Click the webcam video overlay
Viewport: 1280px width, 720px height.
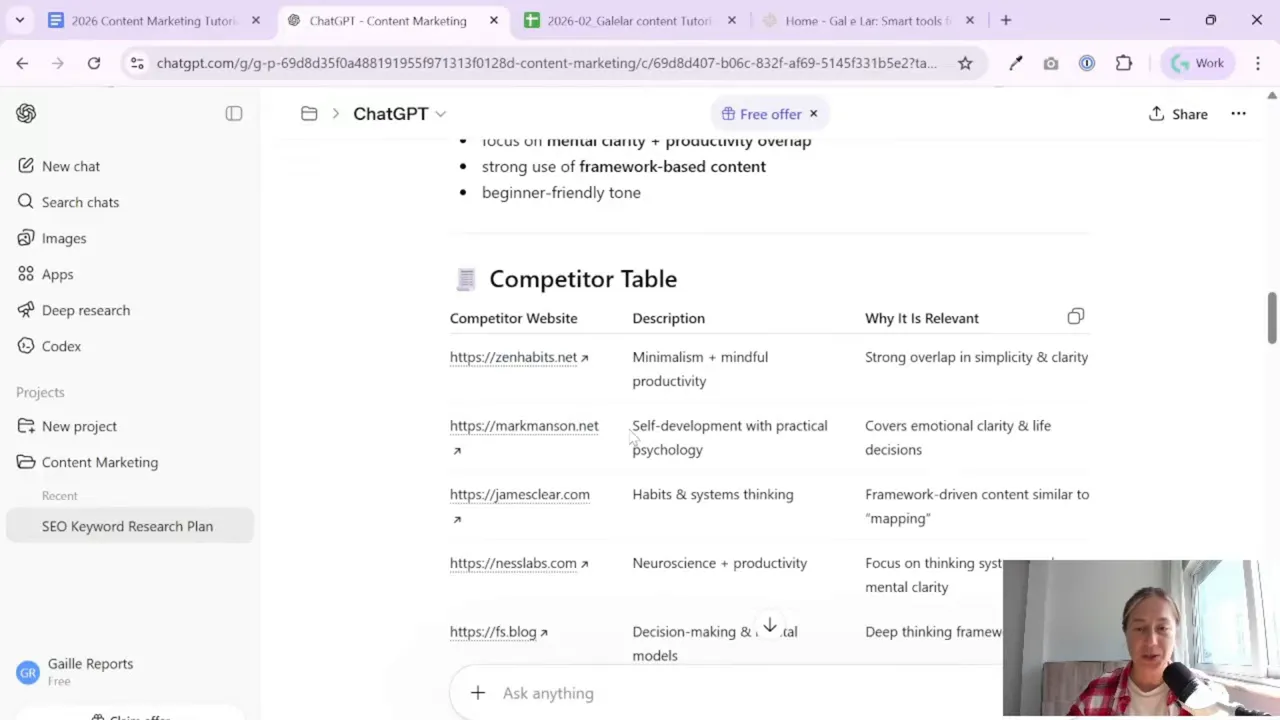coord(1132,638)
